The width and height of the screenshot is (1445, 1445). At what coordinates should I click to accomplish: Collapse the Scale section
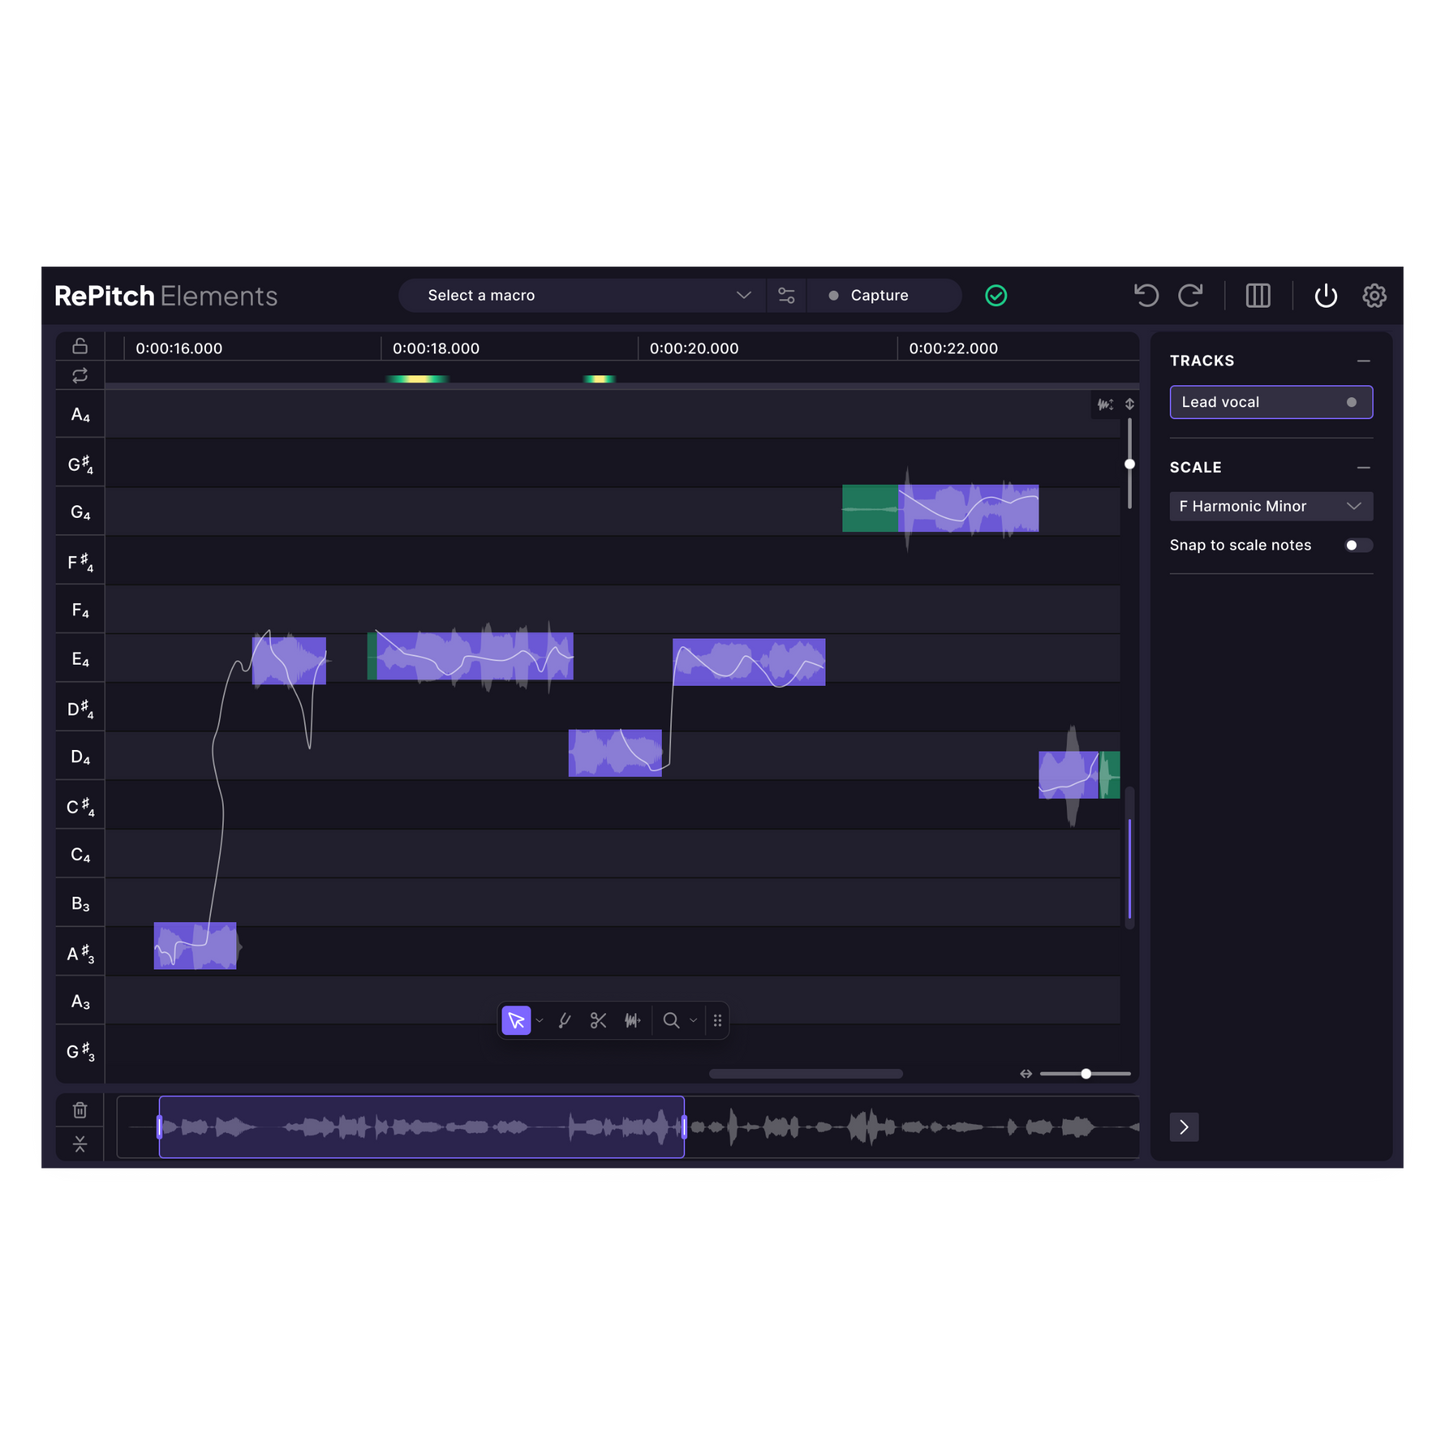click(x=1363, y=468)
